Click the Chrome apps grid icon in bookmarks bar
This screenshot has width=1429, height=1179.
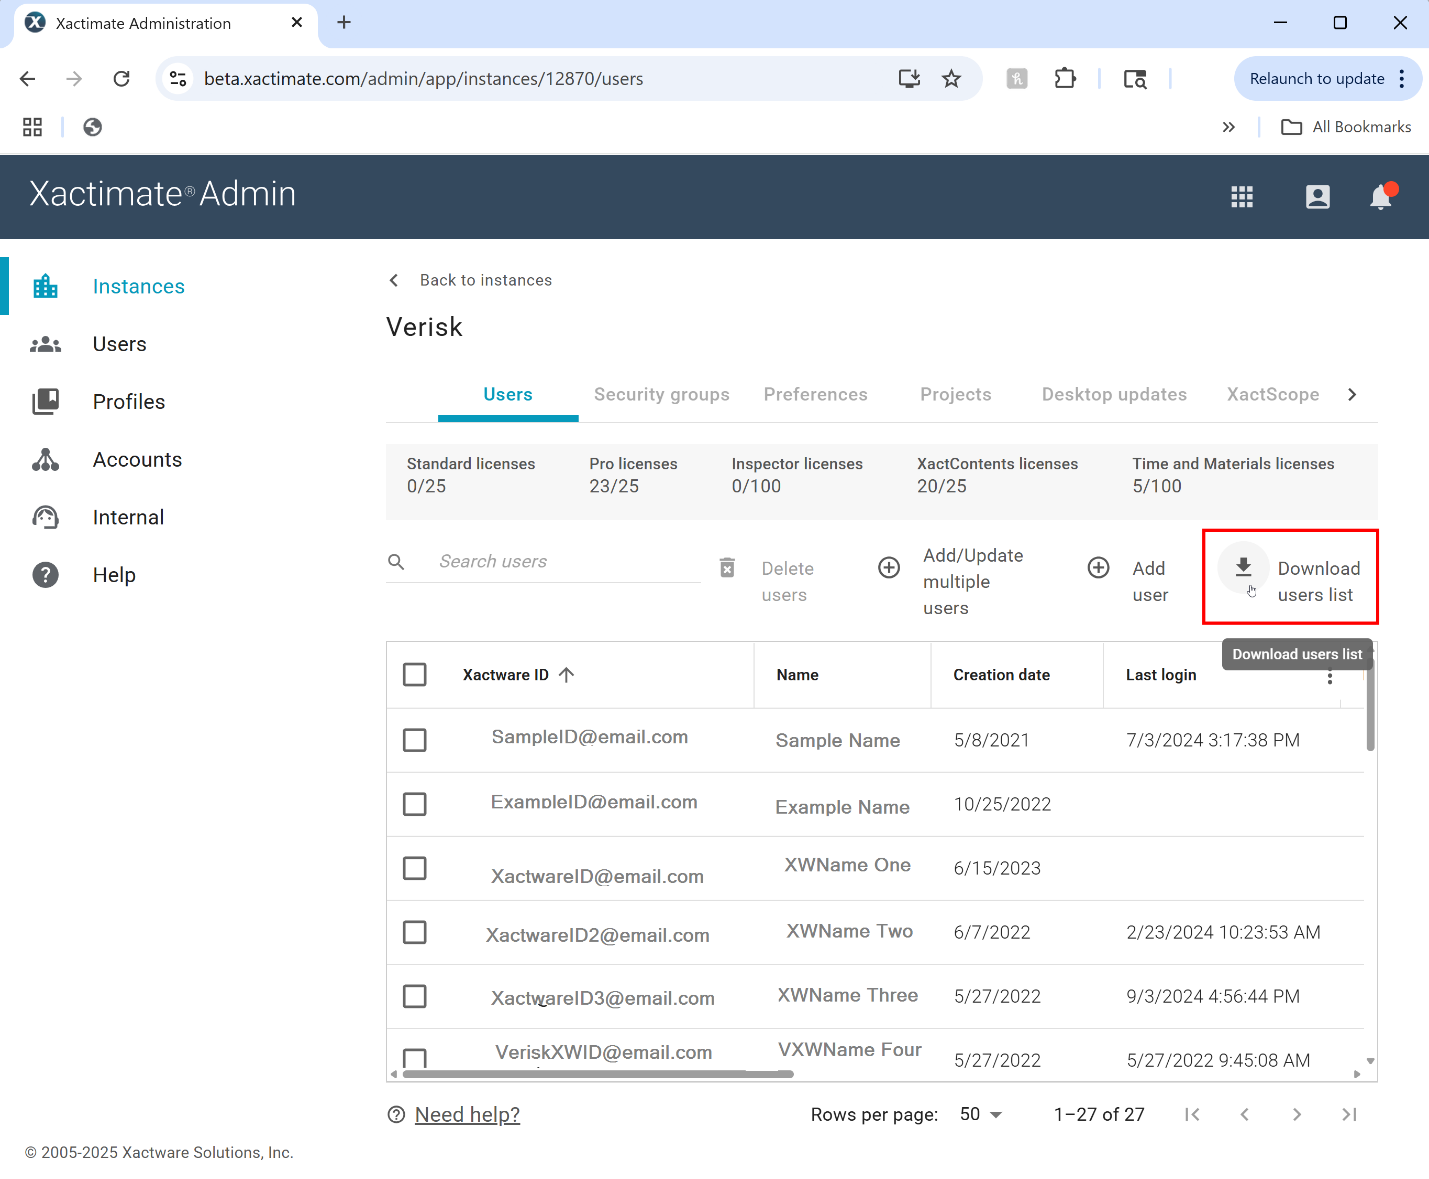pyautogui.click(x=33, y=127)
